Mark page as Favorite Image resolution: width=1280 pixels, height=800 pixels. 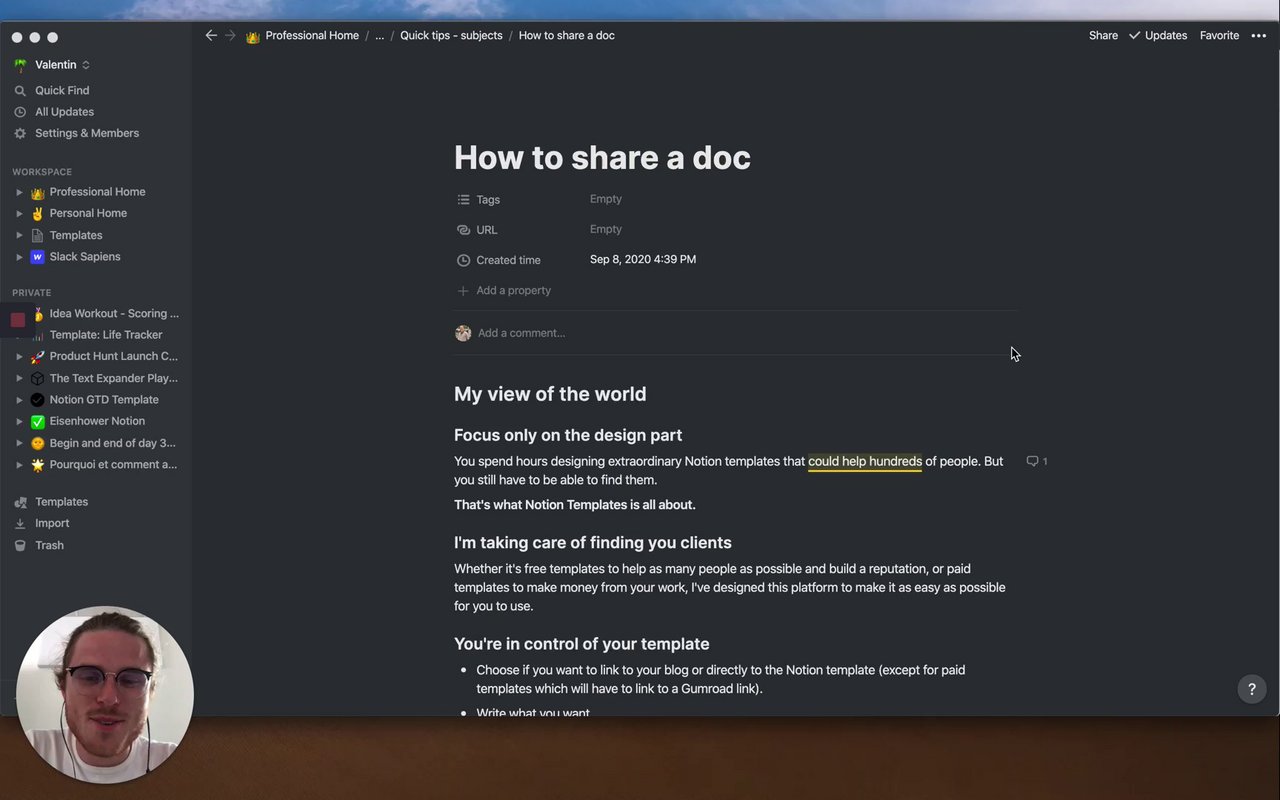(x=1219, y=35)
